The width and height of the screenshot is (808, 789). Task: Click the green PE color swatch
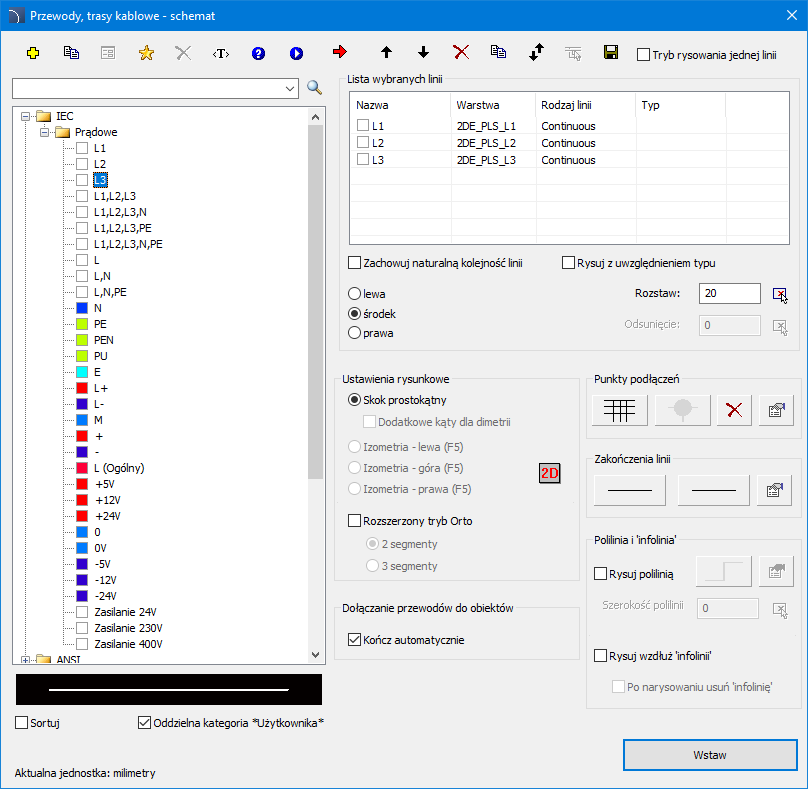(x=83, y=324)
